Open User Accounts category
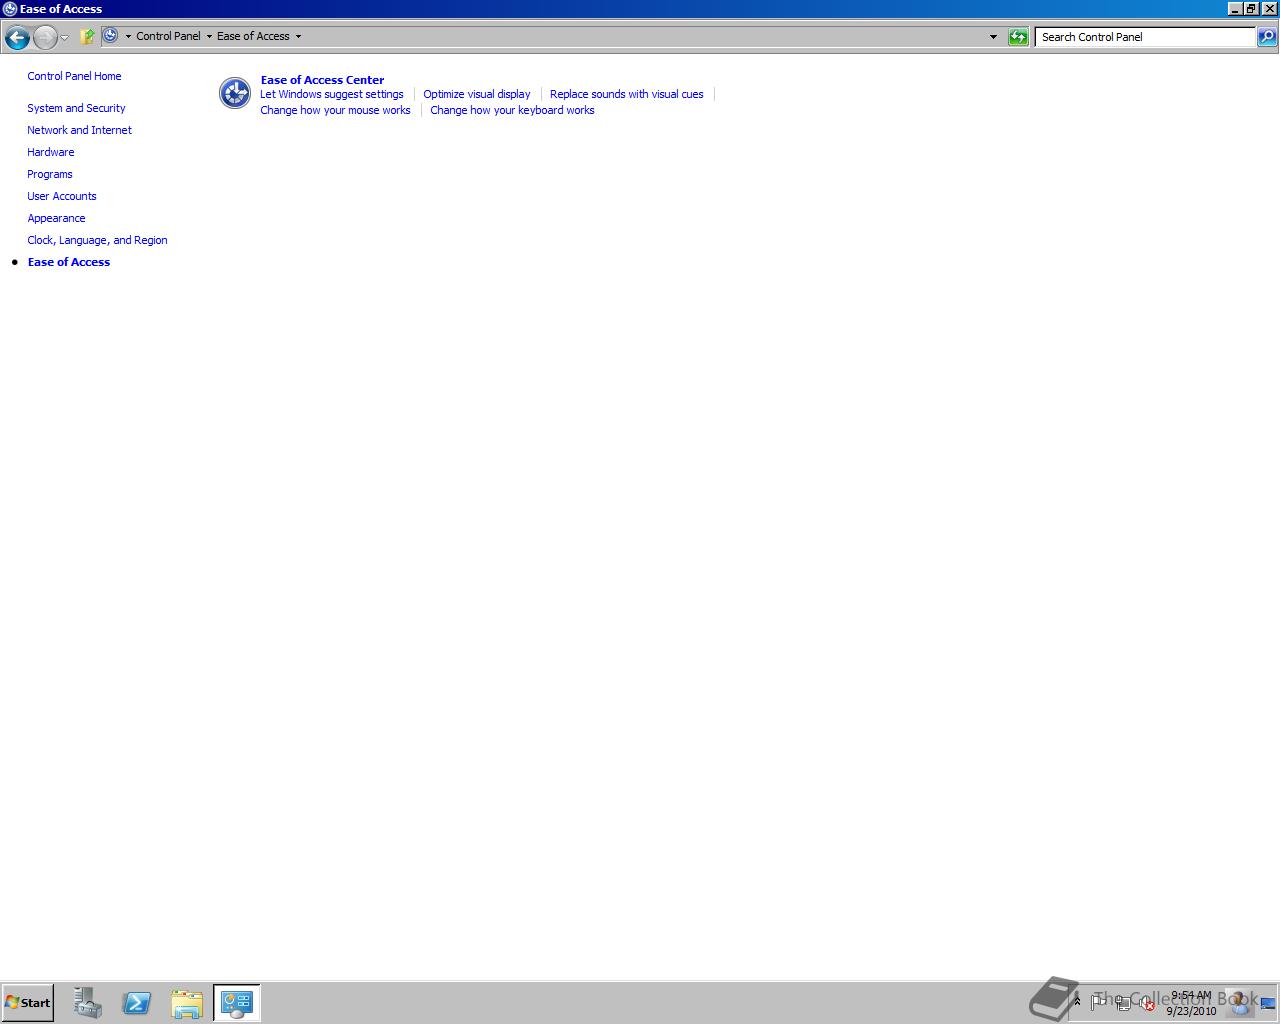The width and height of the screenshot is (1280, 1024). tap(62, 196)
